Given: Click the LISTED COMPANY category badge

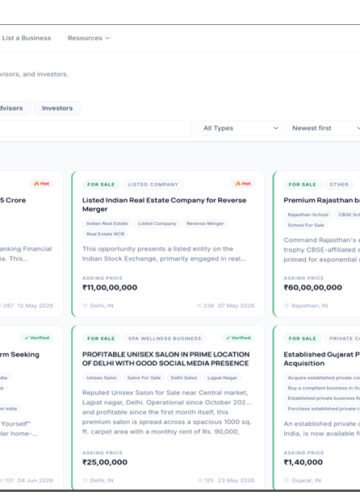Looking at the screenshot, I should 153,184.
